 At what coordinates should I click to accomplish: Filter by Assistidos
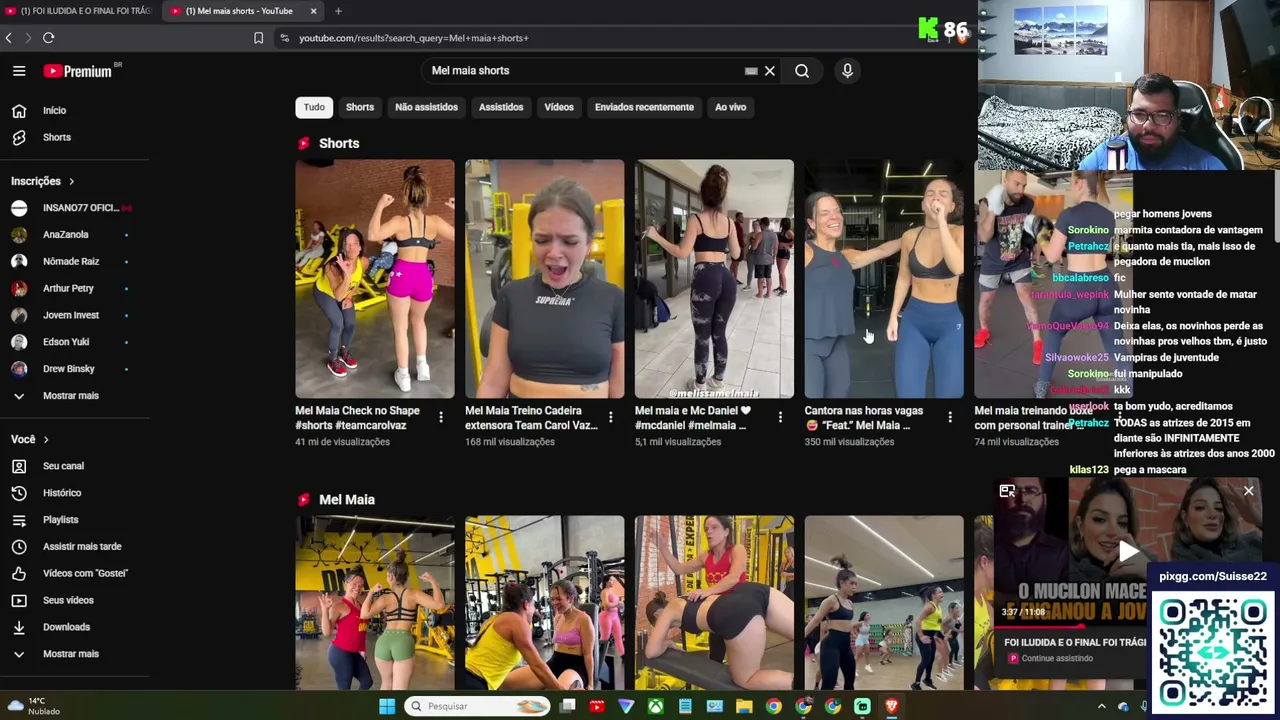501,107
